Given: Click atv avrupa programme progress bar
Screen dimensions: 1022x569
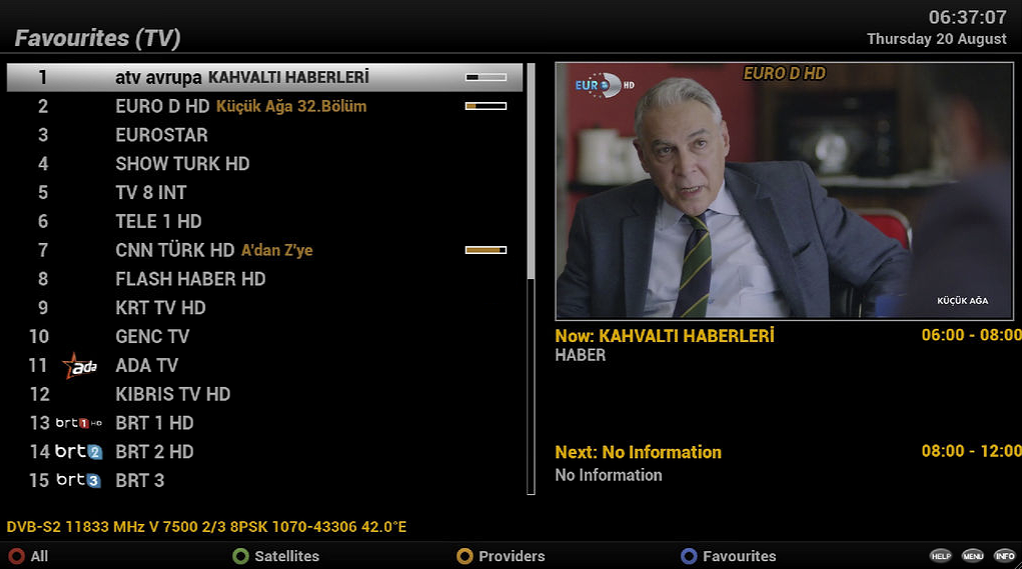Looking at the screenshot, I should [x=486, y=78].
